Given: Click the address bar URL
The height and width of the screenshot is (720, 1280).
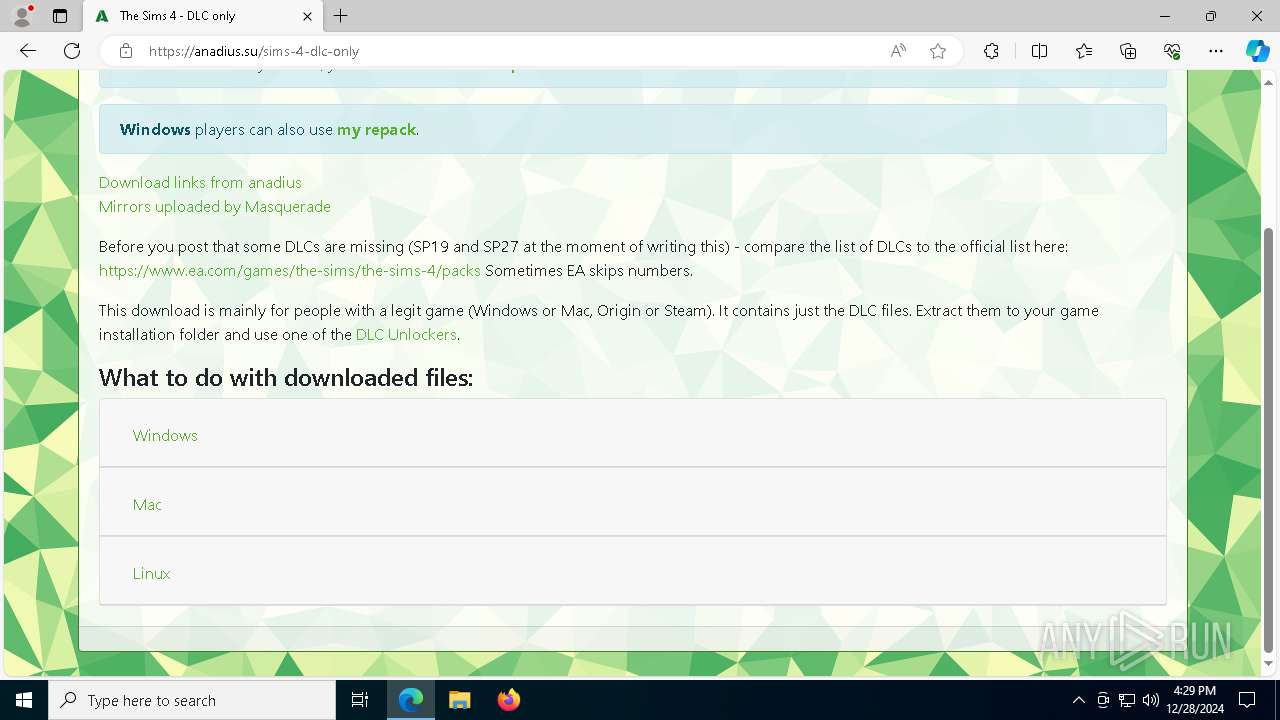Looking at the screenshot, I should pyautogui.click(x=254, y=51).
